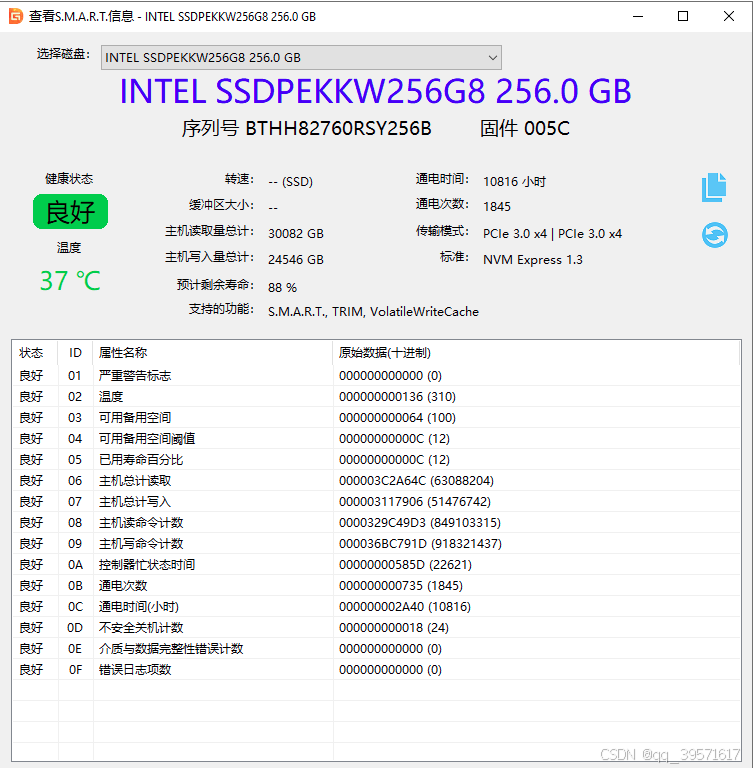Viewport: 755px width, 768px height.
Task: Click the S.M.A.R.T., TRIM, VolatileWriteCache features text
Action: (373, 312)
